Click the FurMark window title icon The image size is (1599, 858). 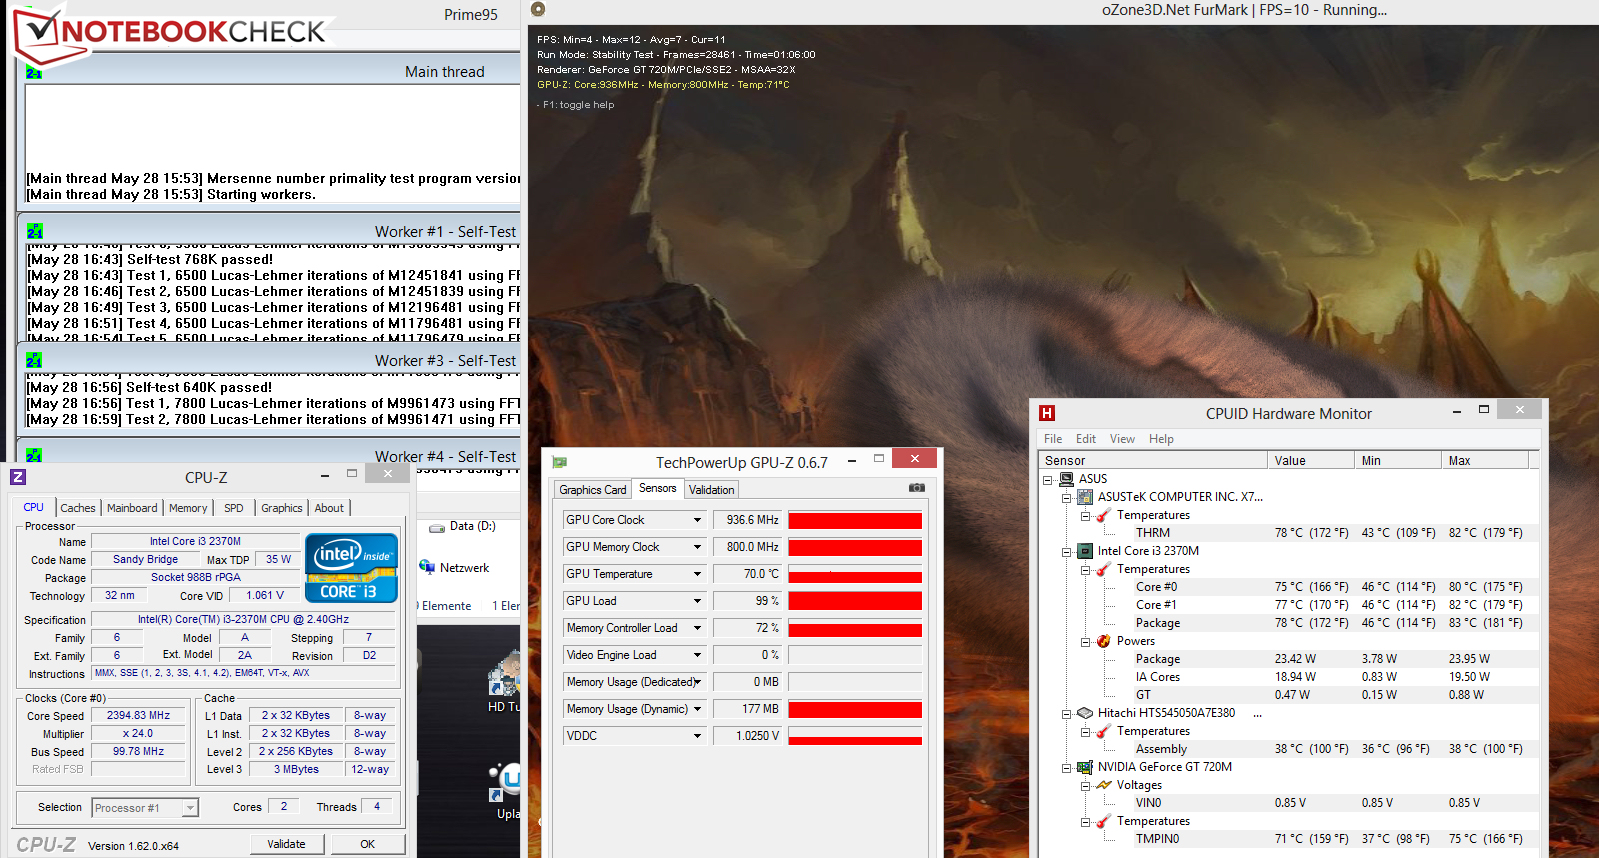pyautogui.click(x=538, y=9)
